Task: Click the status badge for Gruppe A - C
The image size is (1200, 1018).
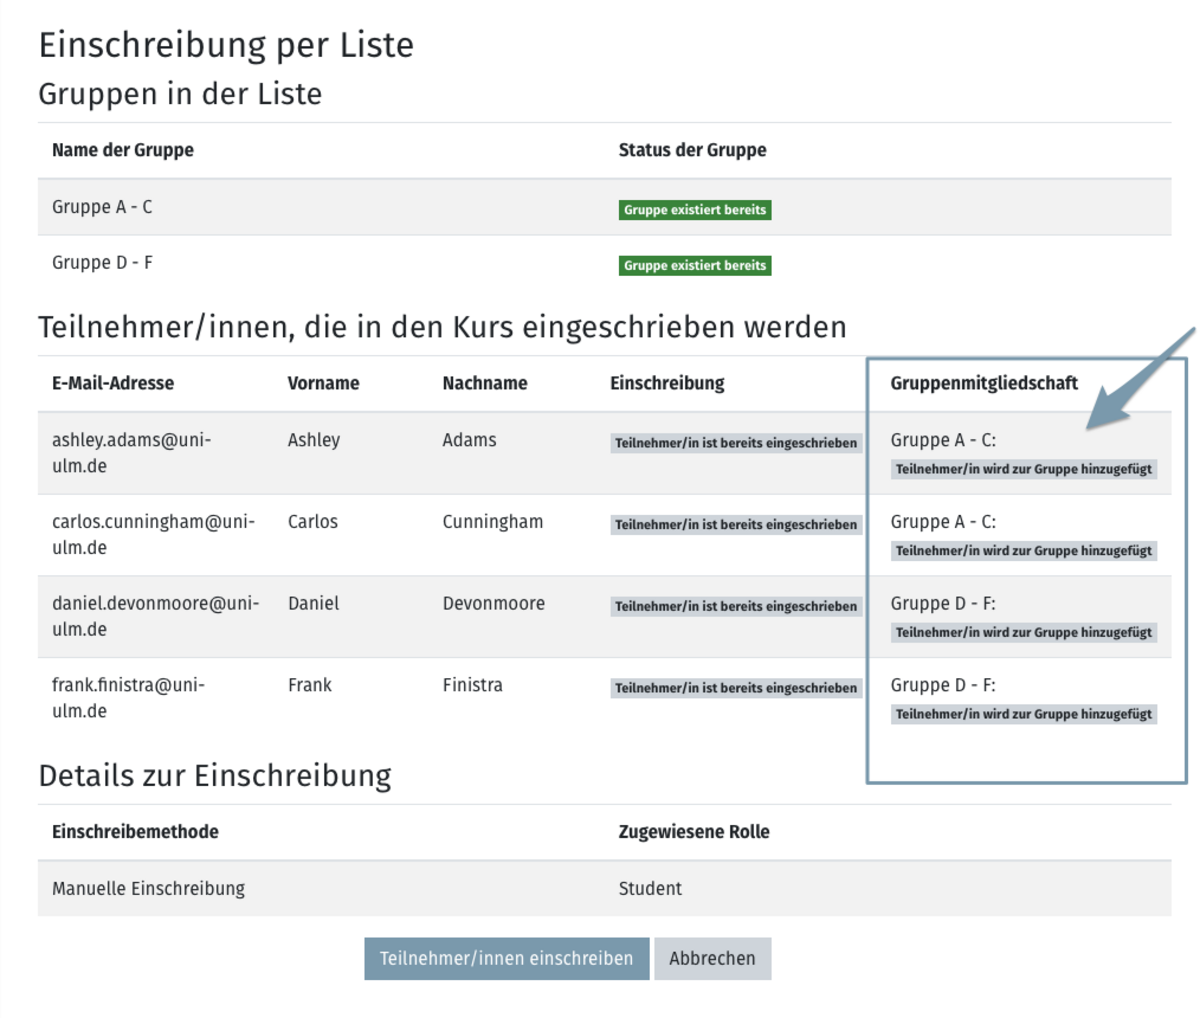Action: 695,210
